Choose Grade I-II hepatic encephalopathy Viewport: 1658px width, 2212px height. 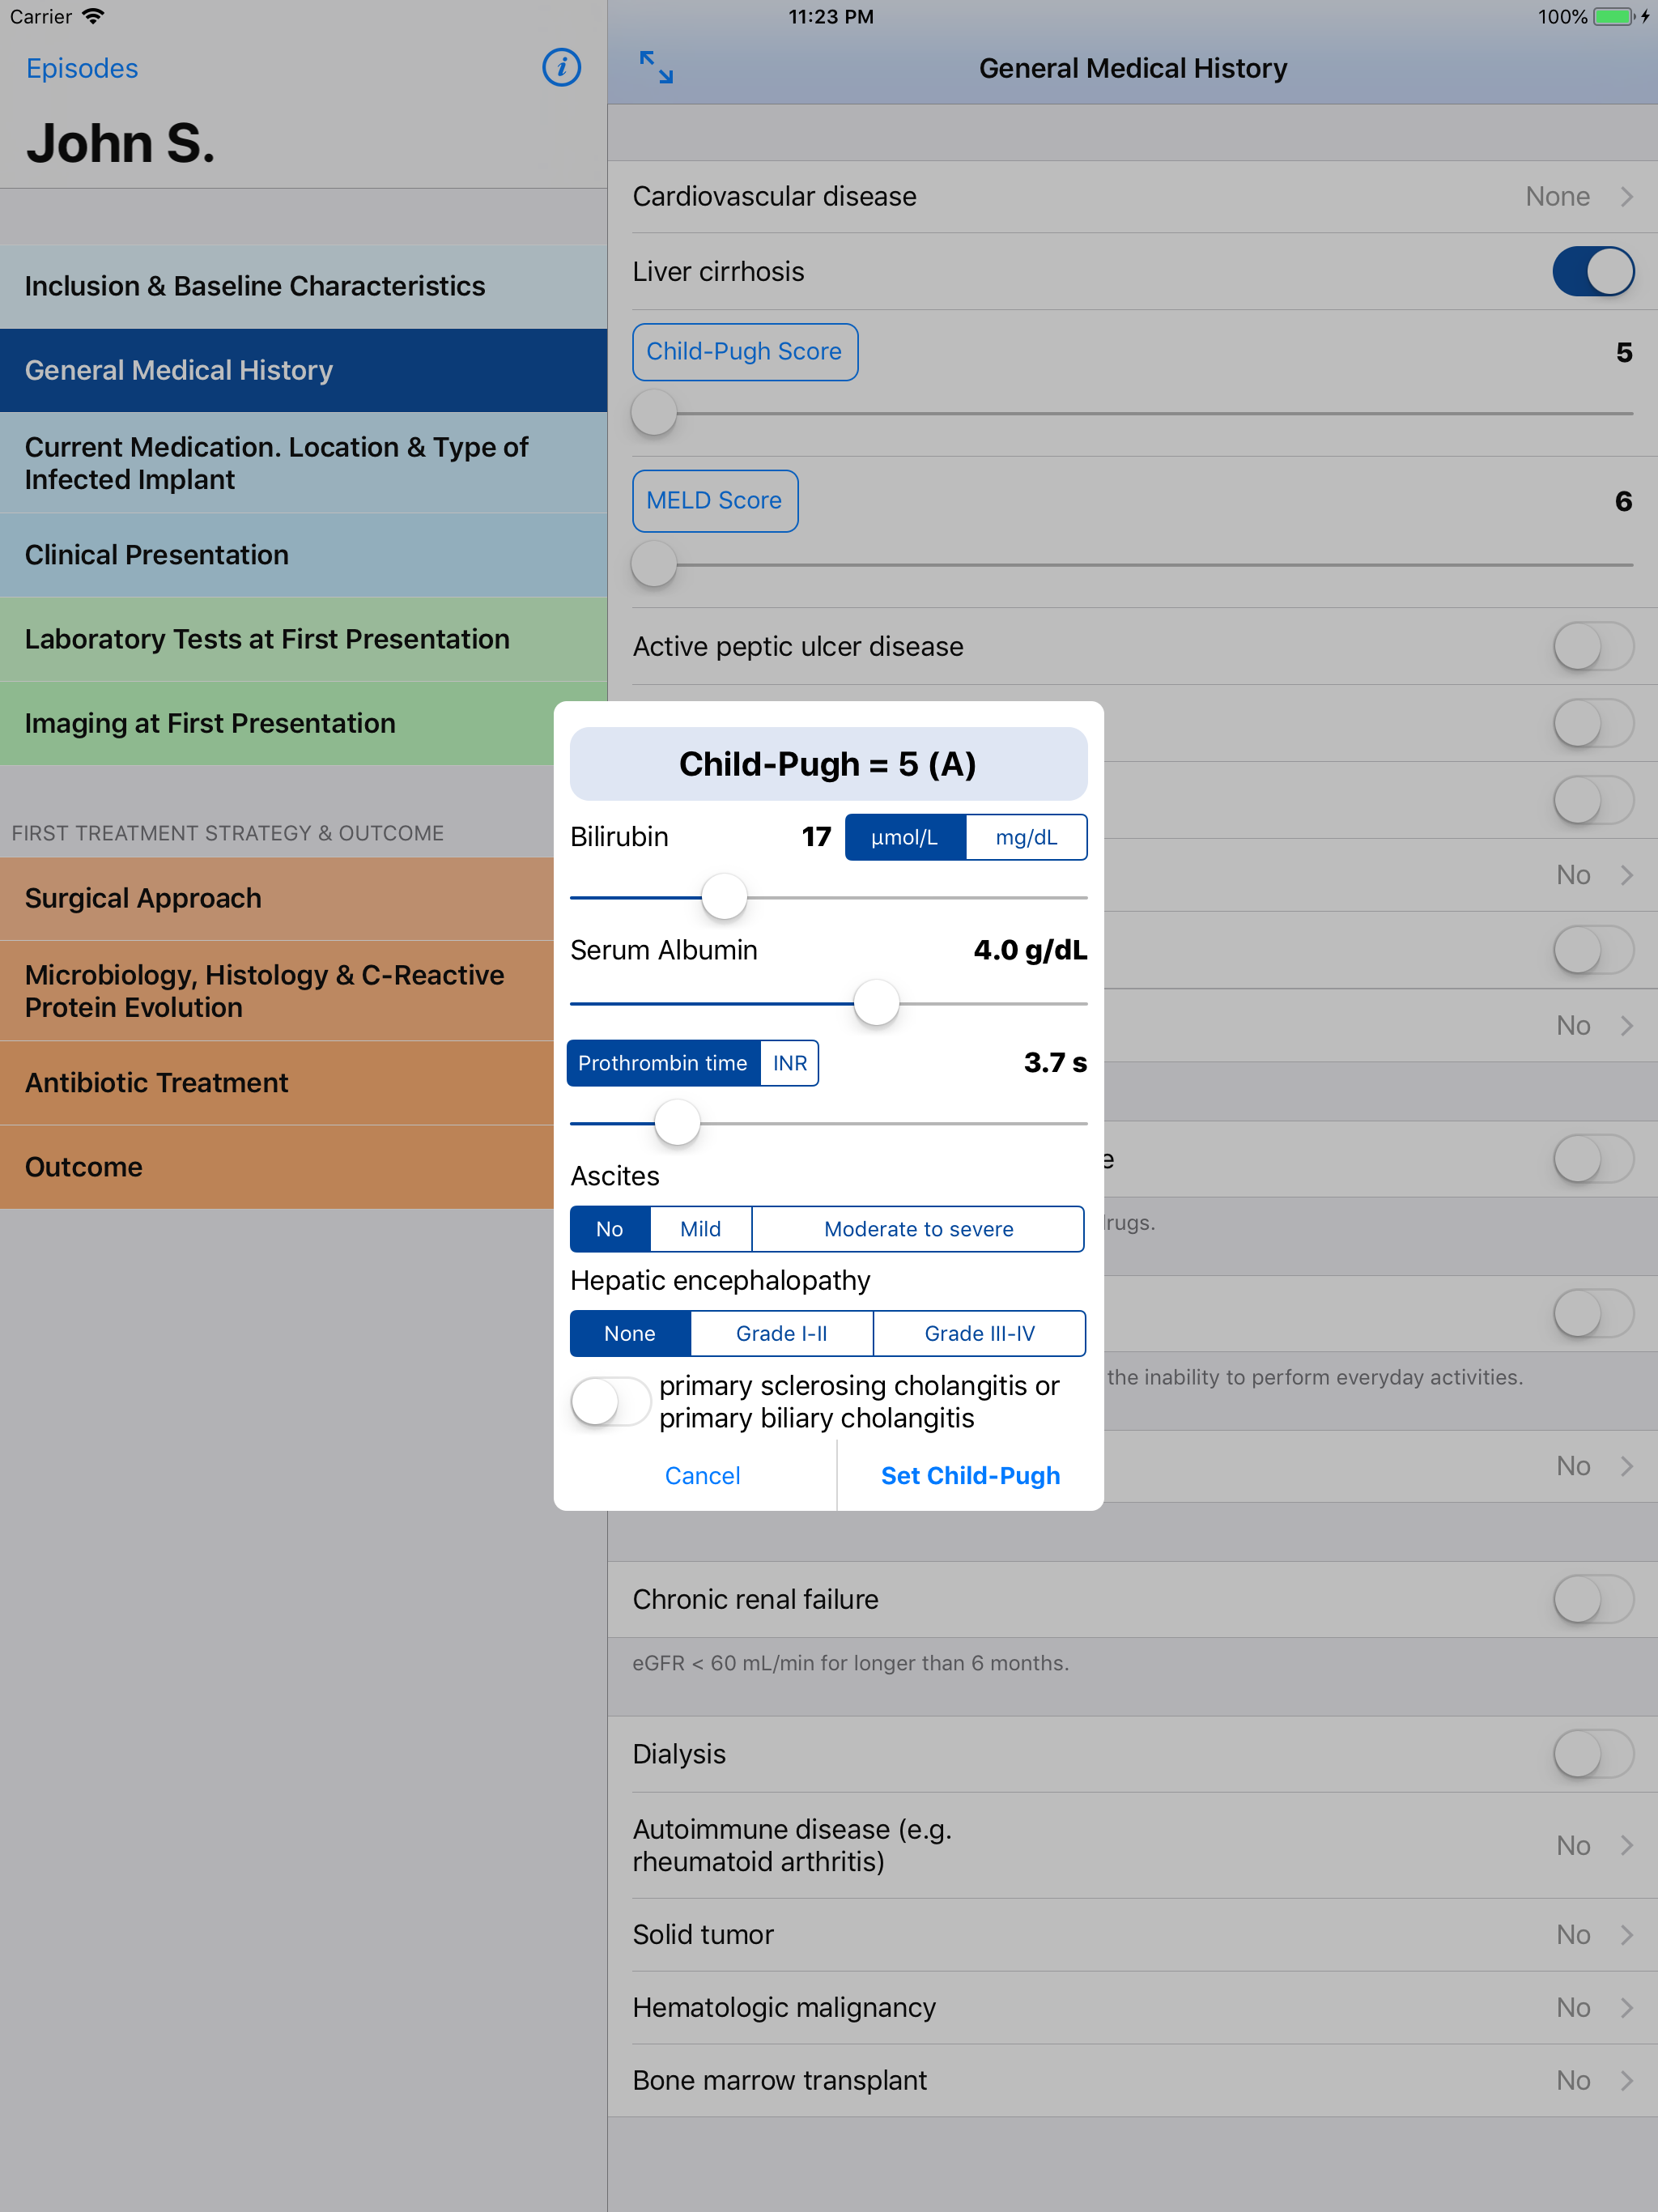coord(781,1334)
